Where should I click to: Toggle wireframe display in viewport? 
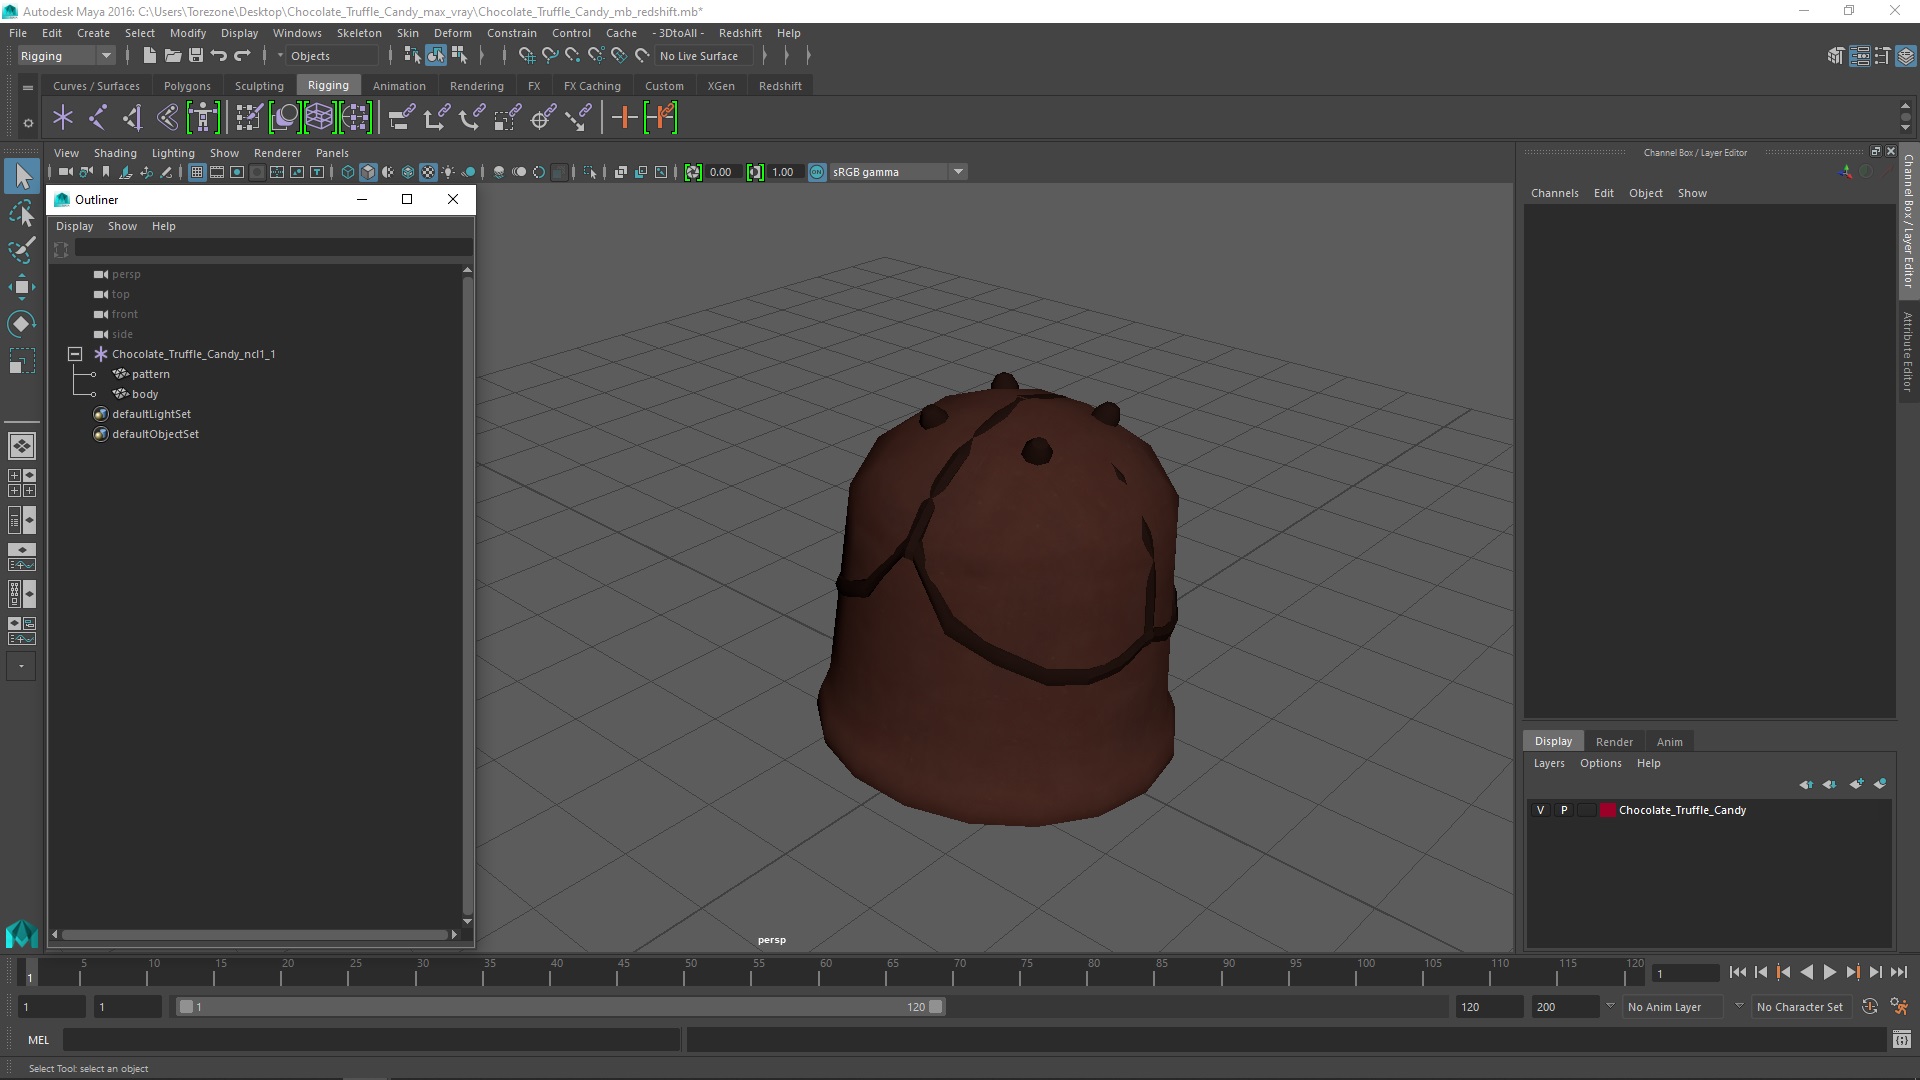click(348, 172)
